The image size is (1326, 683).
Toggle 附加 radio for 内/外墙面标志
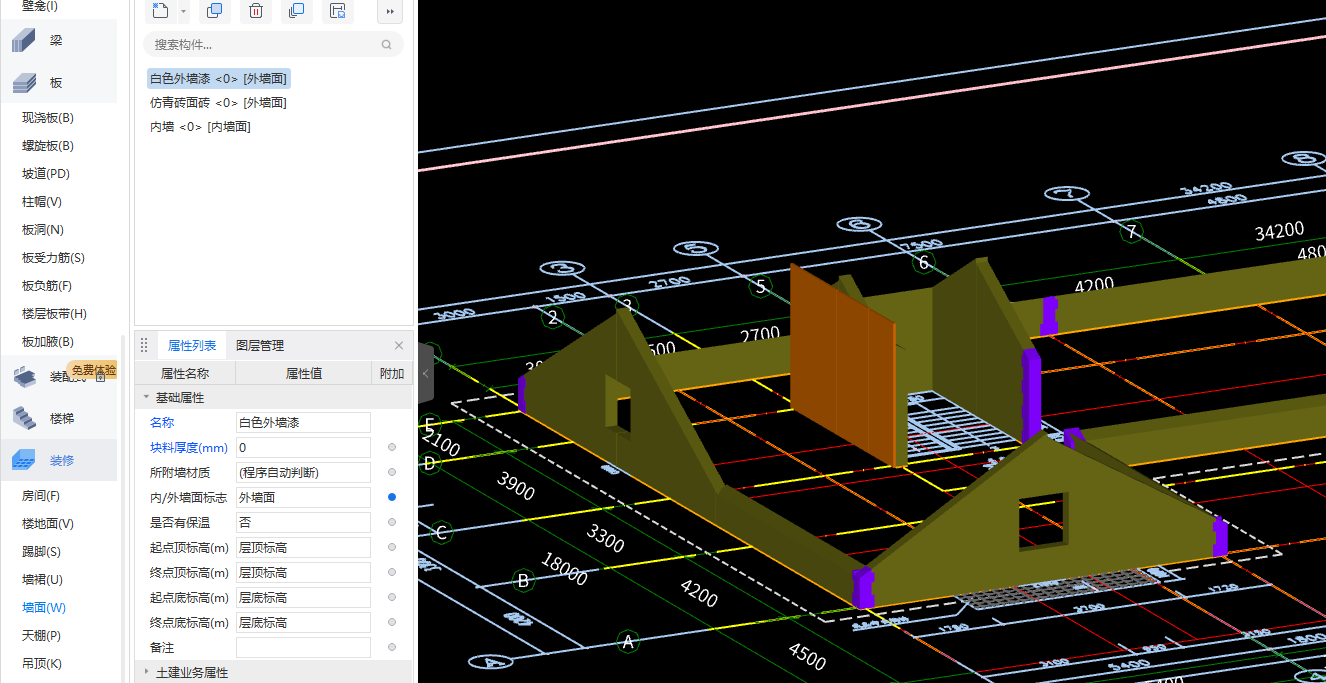click(392, 497)
